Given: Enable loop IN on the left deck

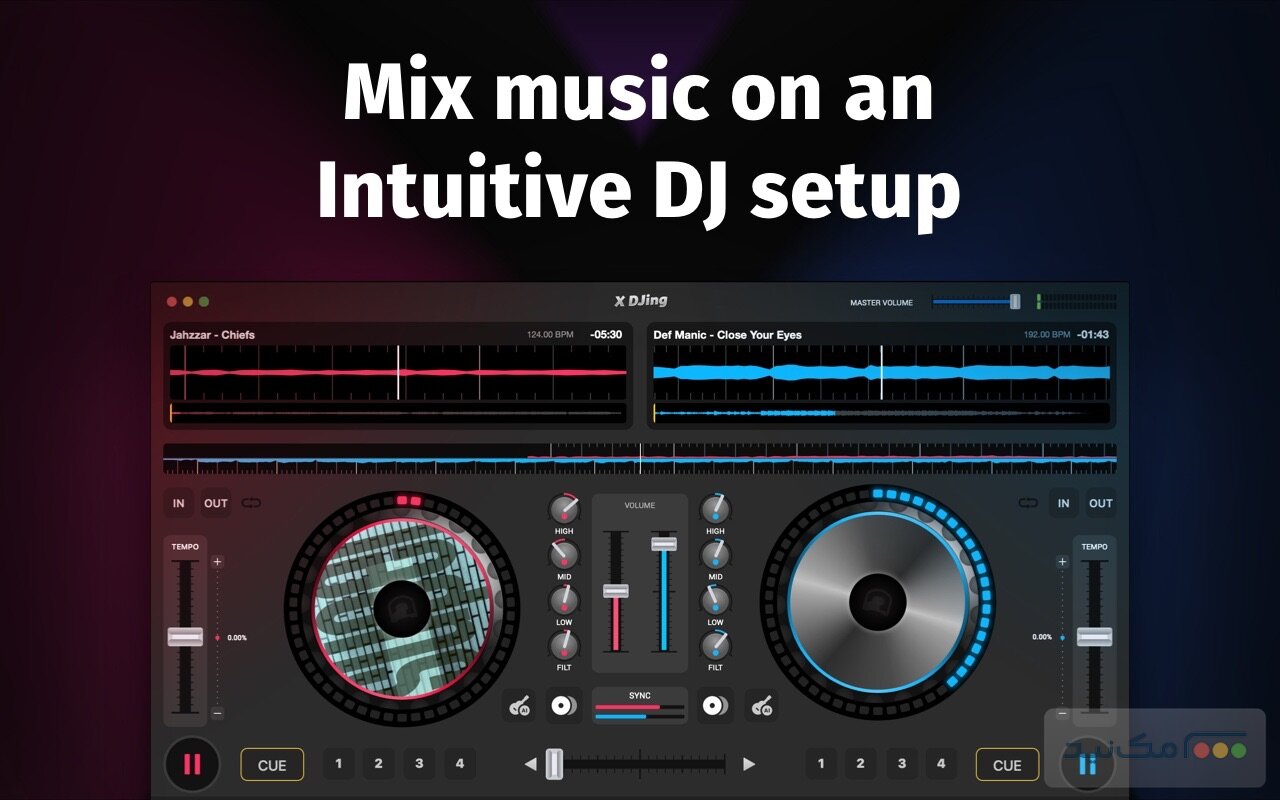Looking at the screenshot, I should pyautogui.click(x=178, y=503).
